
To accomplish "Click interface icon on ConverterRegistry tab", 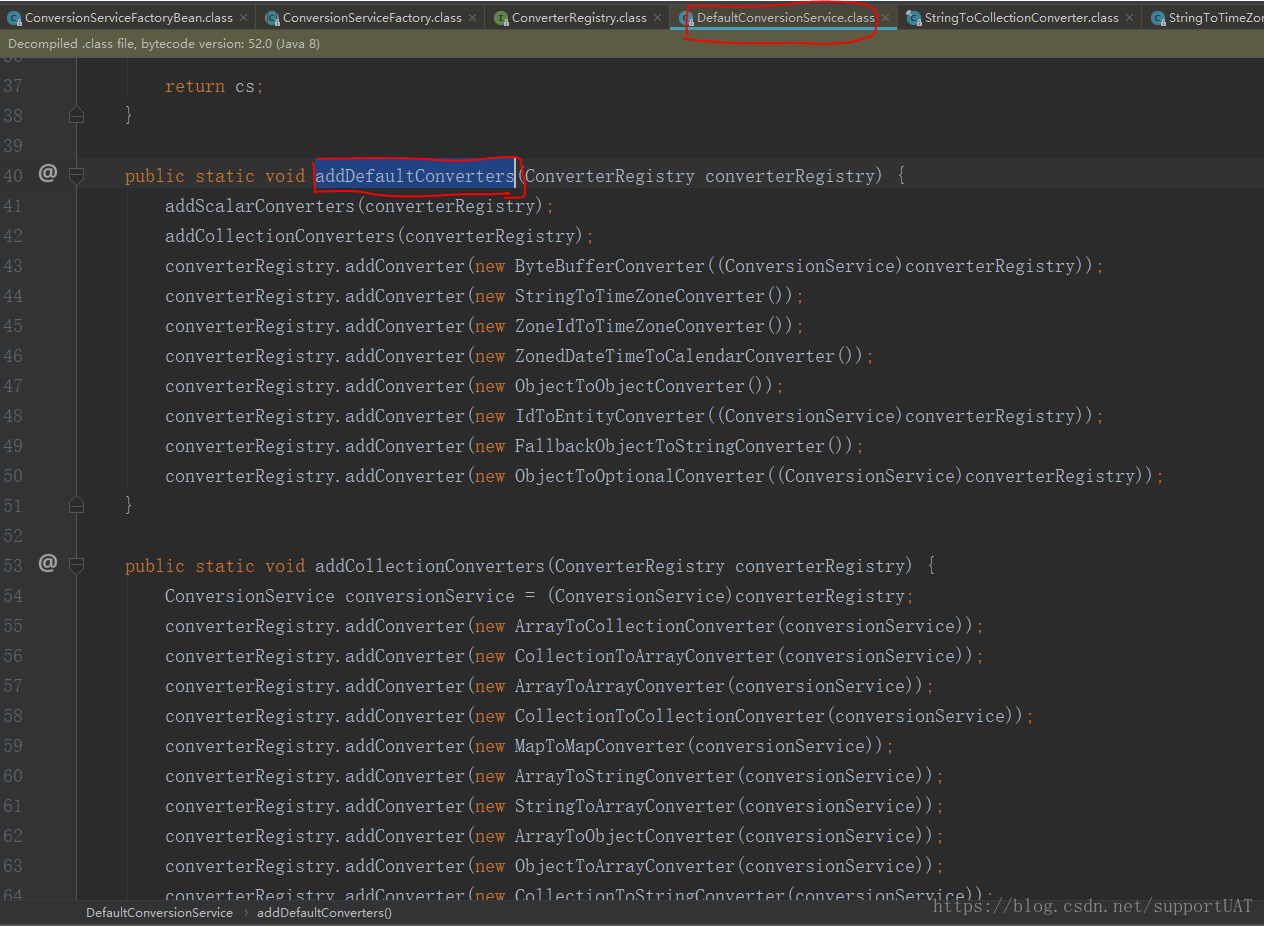I will (501, 18).
